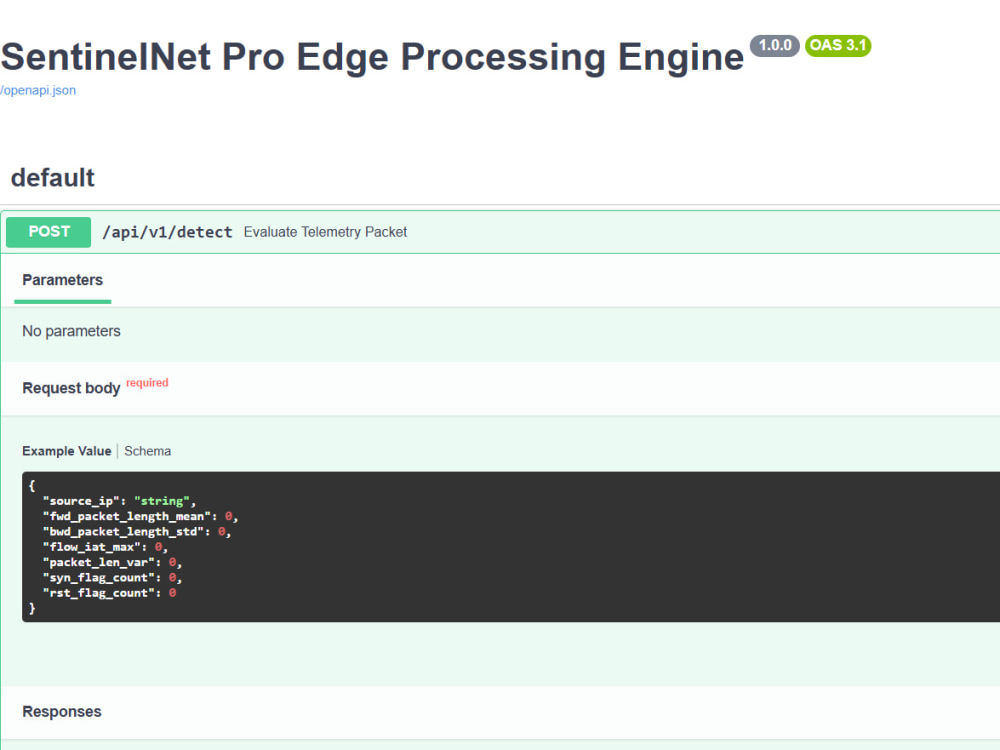Select the Example Value tab
Screen dimensions: 1000x750
pyautogui.click(x=67, y=451)
